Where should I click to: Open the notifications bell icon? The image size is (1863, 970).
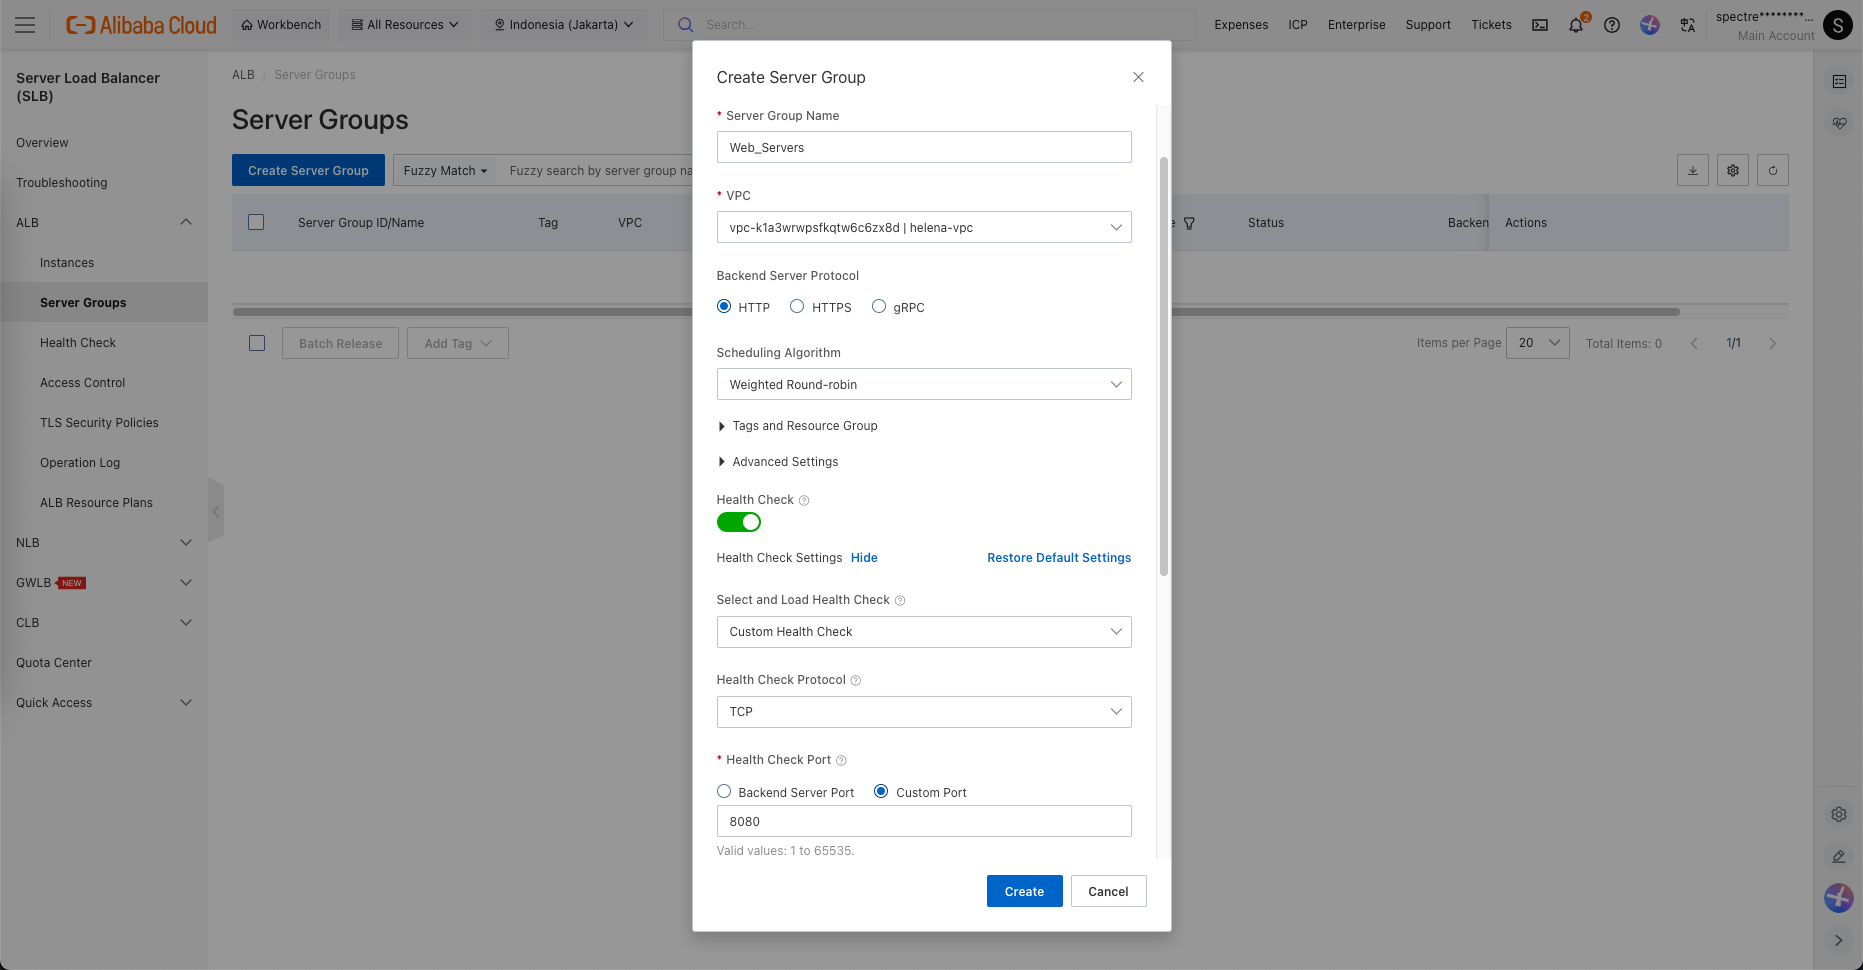(x=1576, y=25)
